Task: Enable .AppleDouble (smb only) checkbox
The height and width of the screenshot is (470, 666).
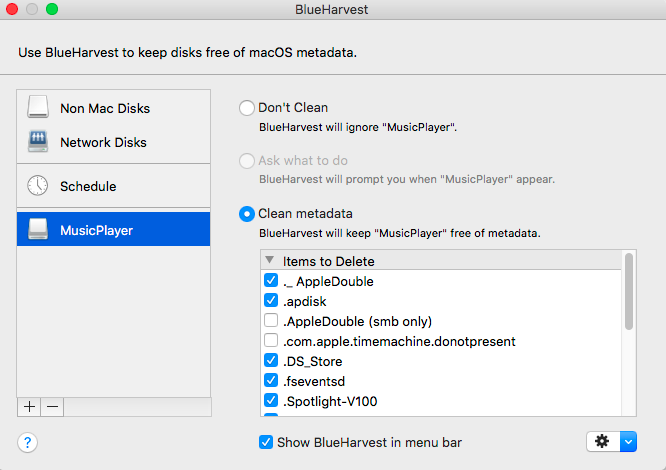Action: (x=271, y=320)
